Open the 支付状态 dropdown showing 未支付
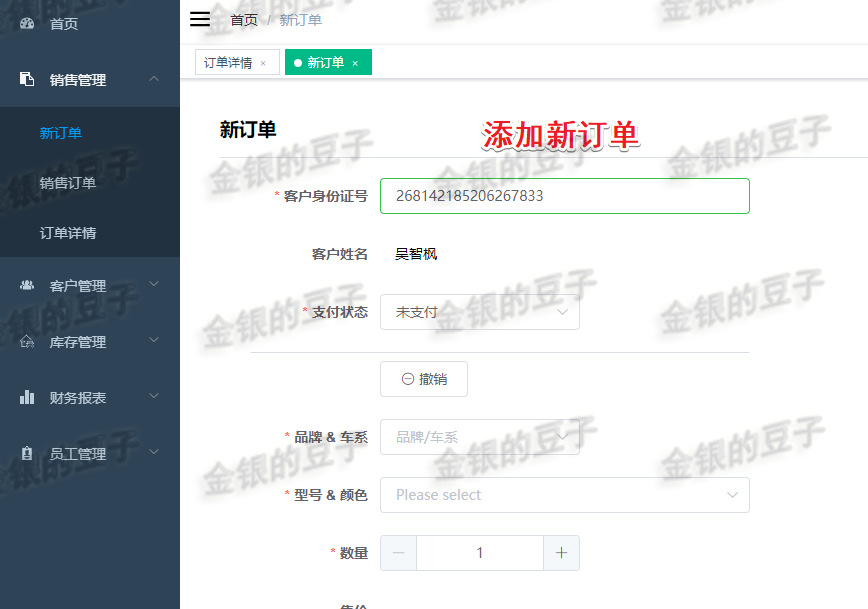The width and height of the screenshot is (868, 609). tap(479, 311)
